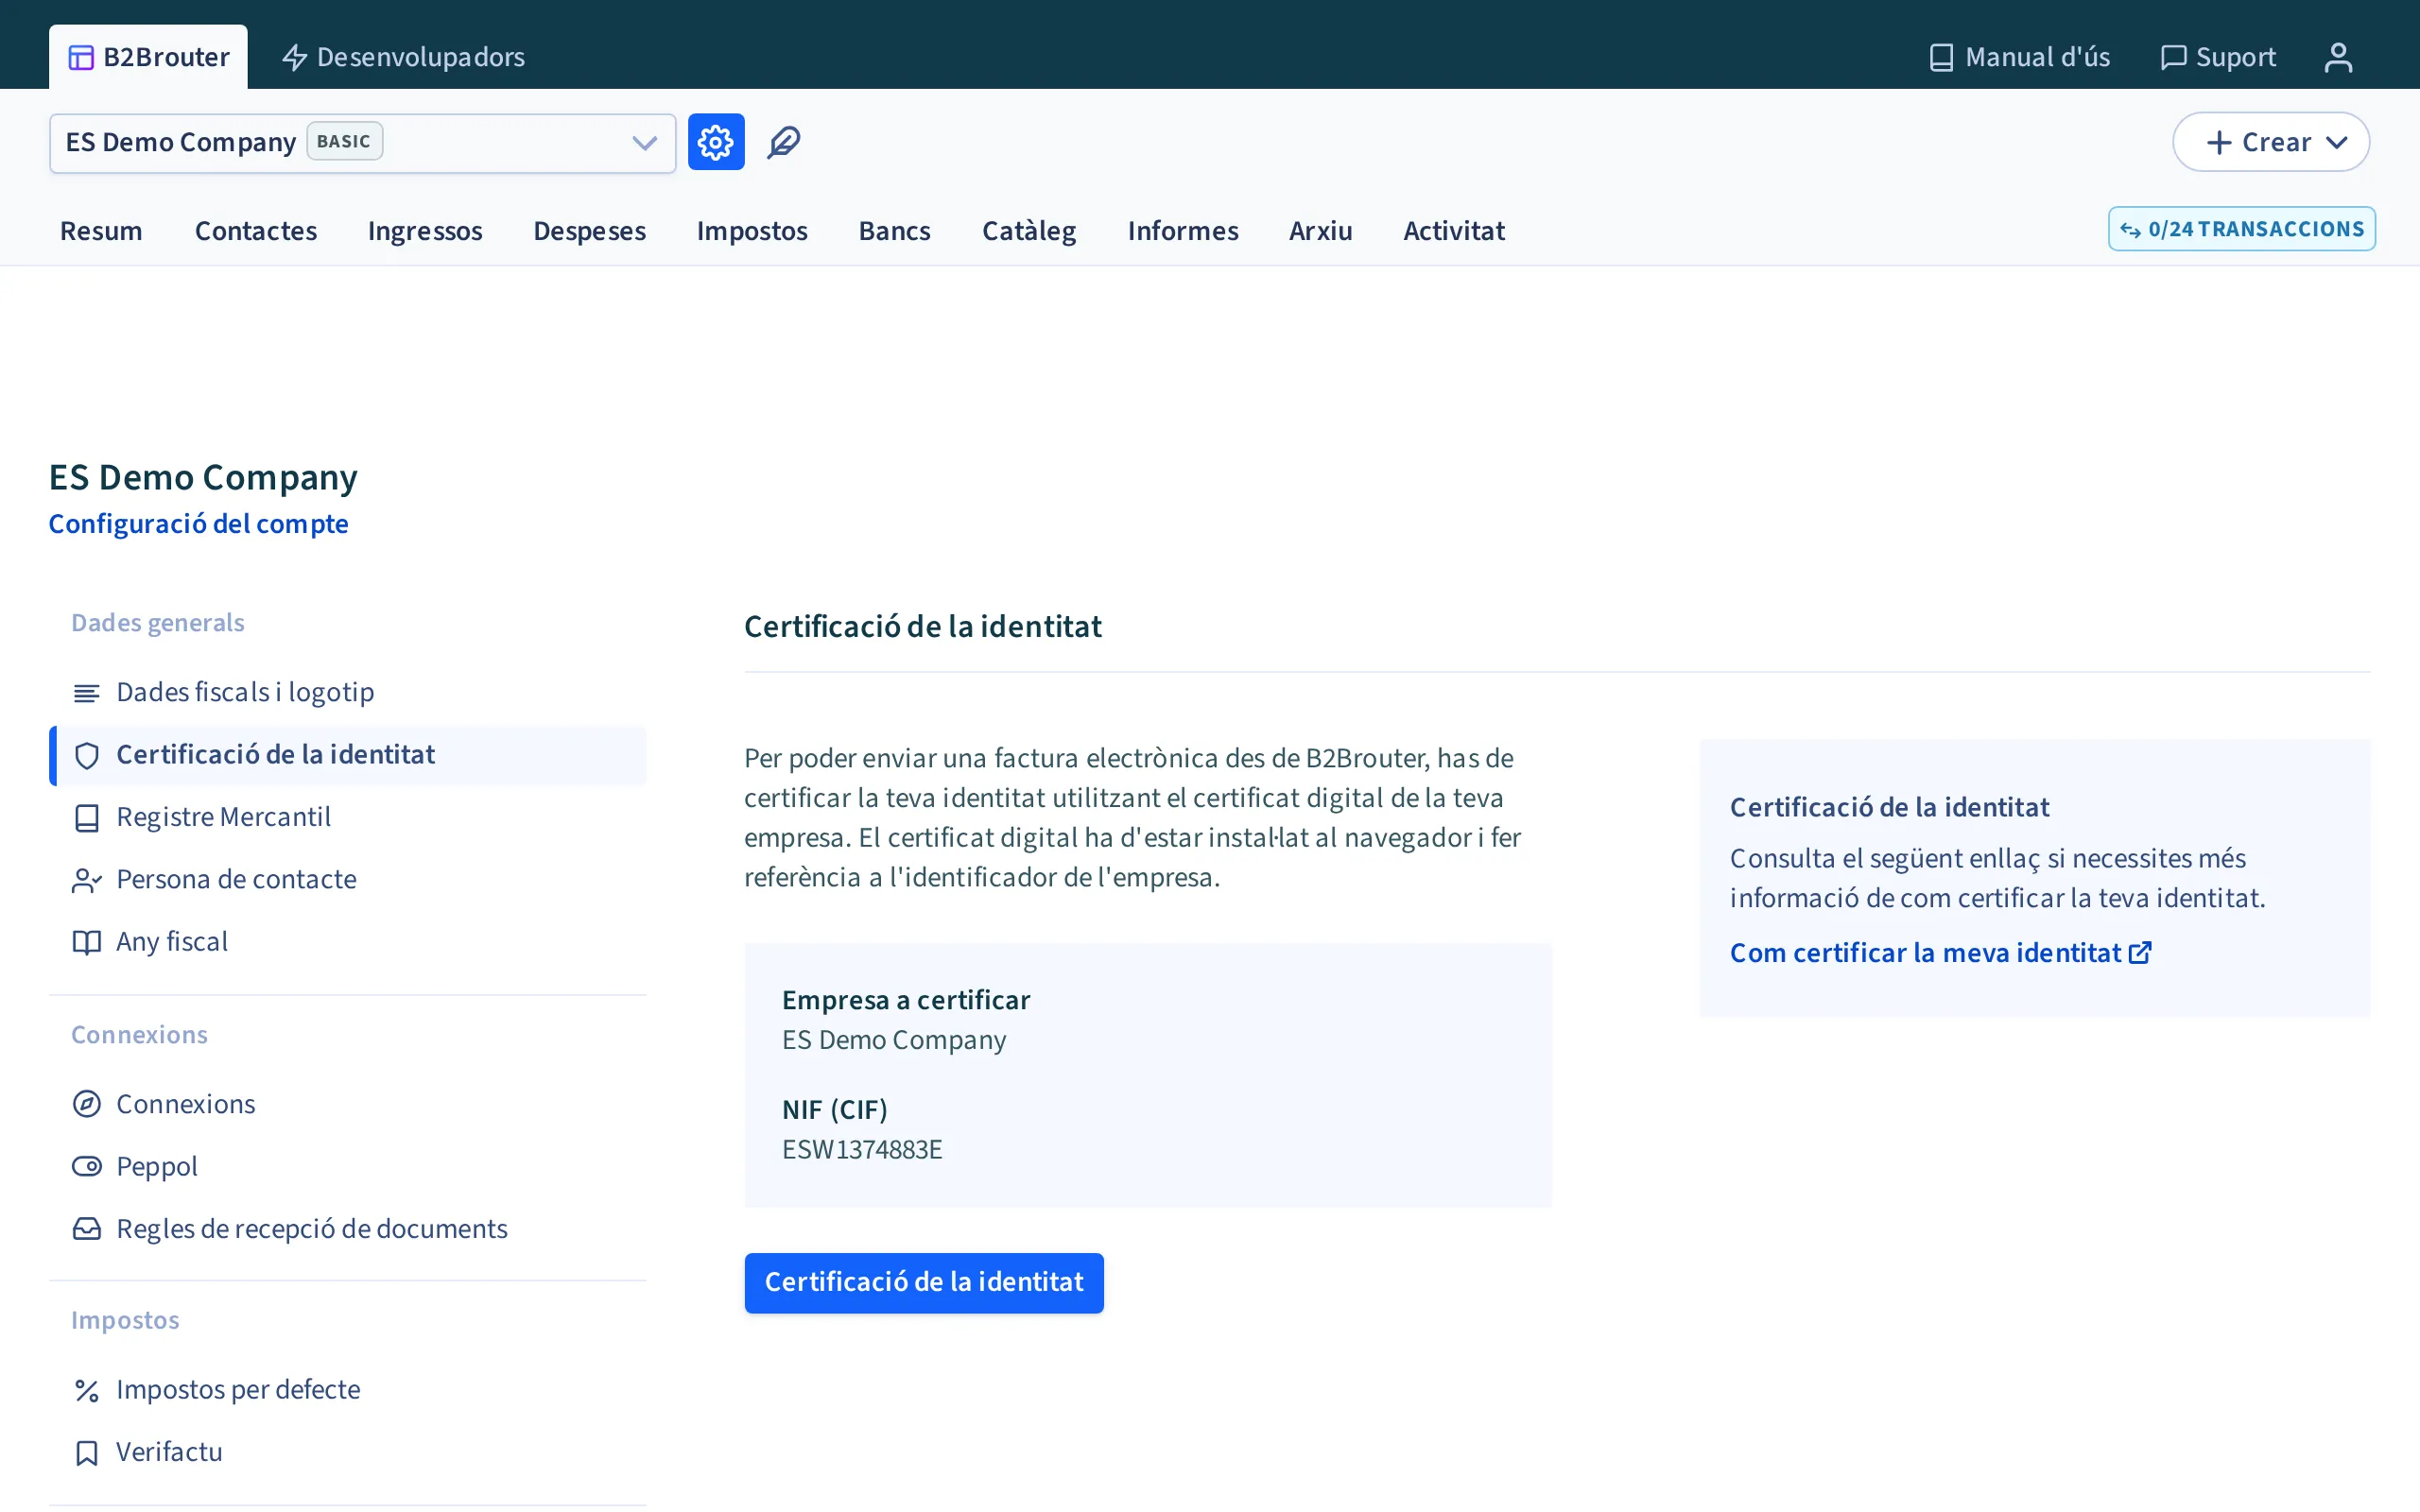Select Registre Mercantil in sidebar

click(348, 818)
